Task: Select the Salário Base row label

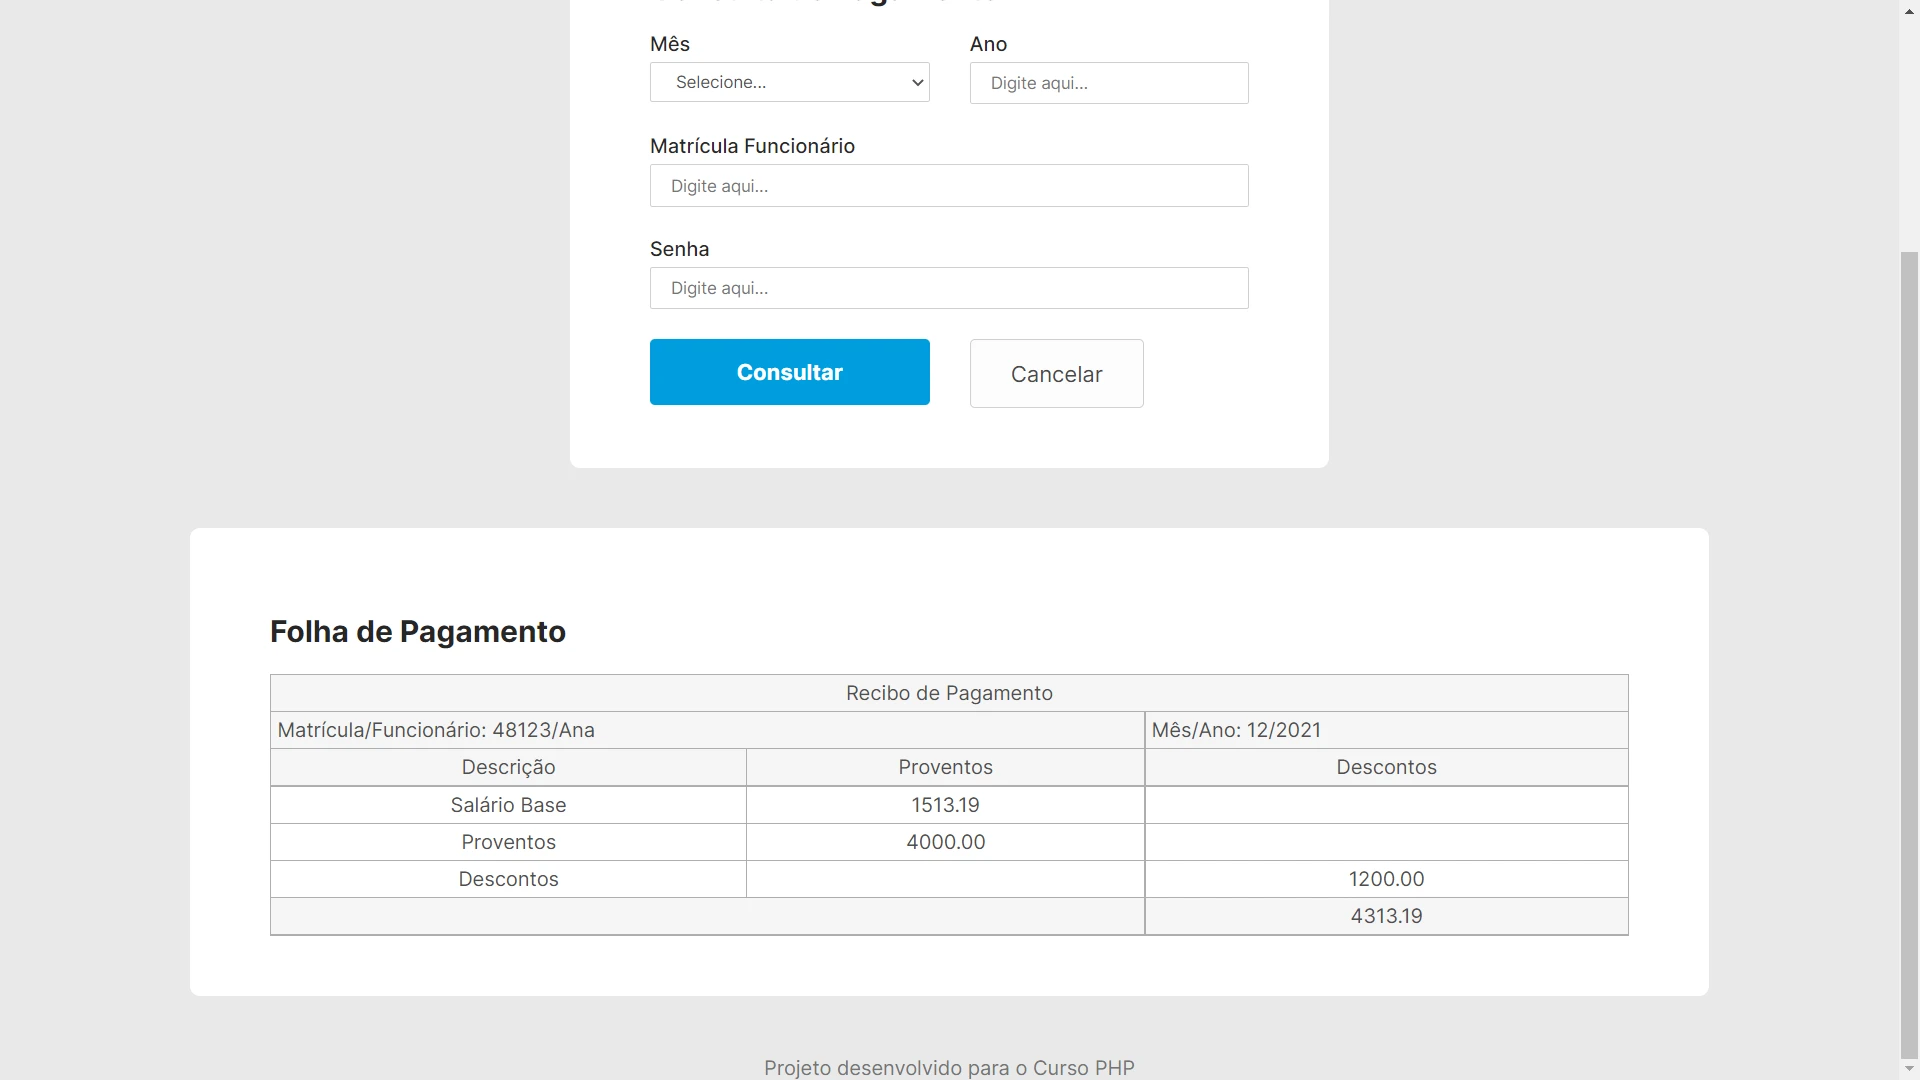Action: (508, 805)
